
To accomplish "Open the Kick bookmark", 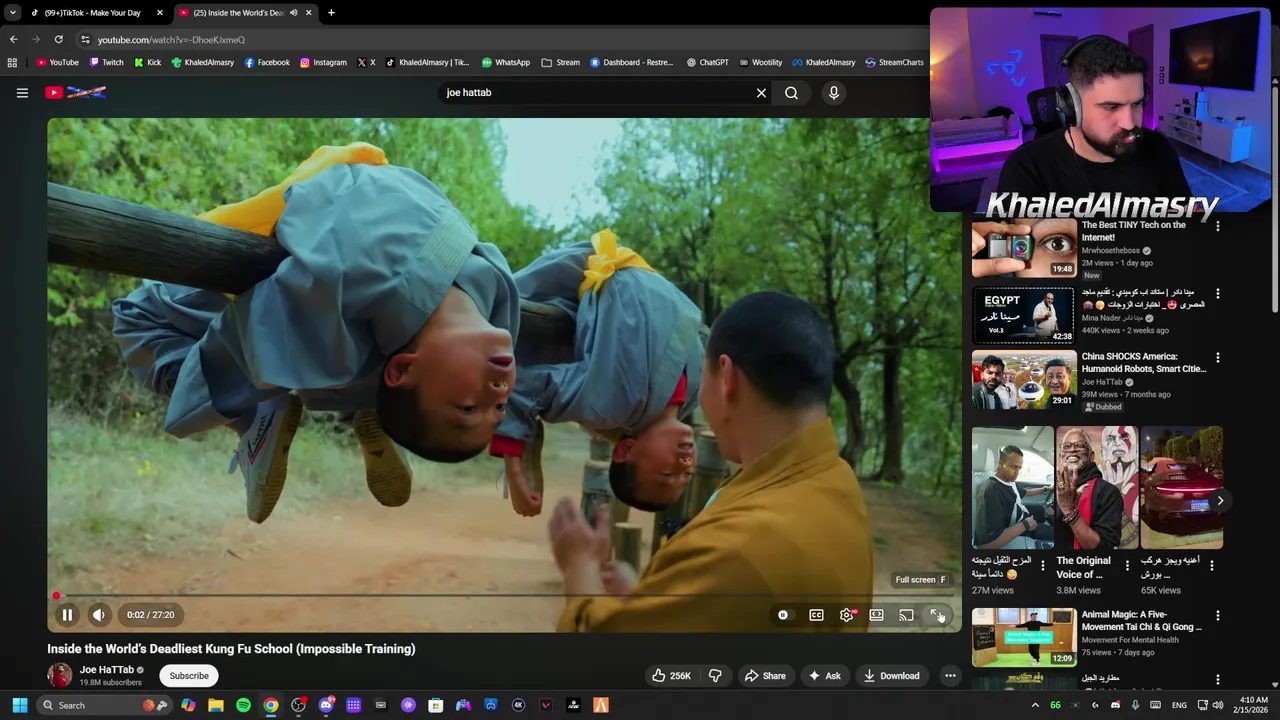I will [147, 62].
